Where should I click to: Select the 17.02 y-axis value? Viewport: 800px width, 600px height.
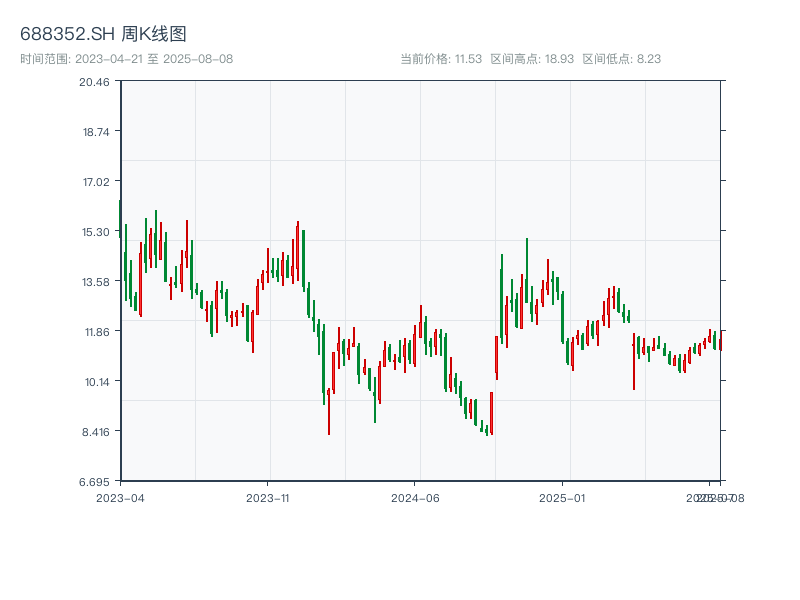tap(94, 182)
